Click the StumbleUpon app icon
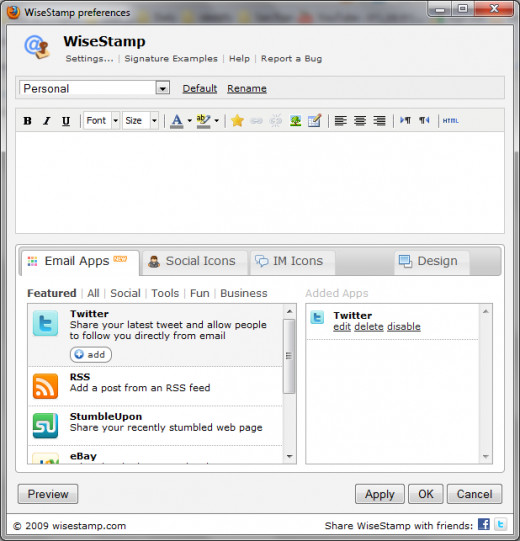 point(45,426)
